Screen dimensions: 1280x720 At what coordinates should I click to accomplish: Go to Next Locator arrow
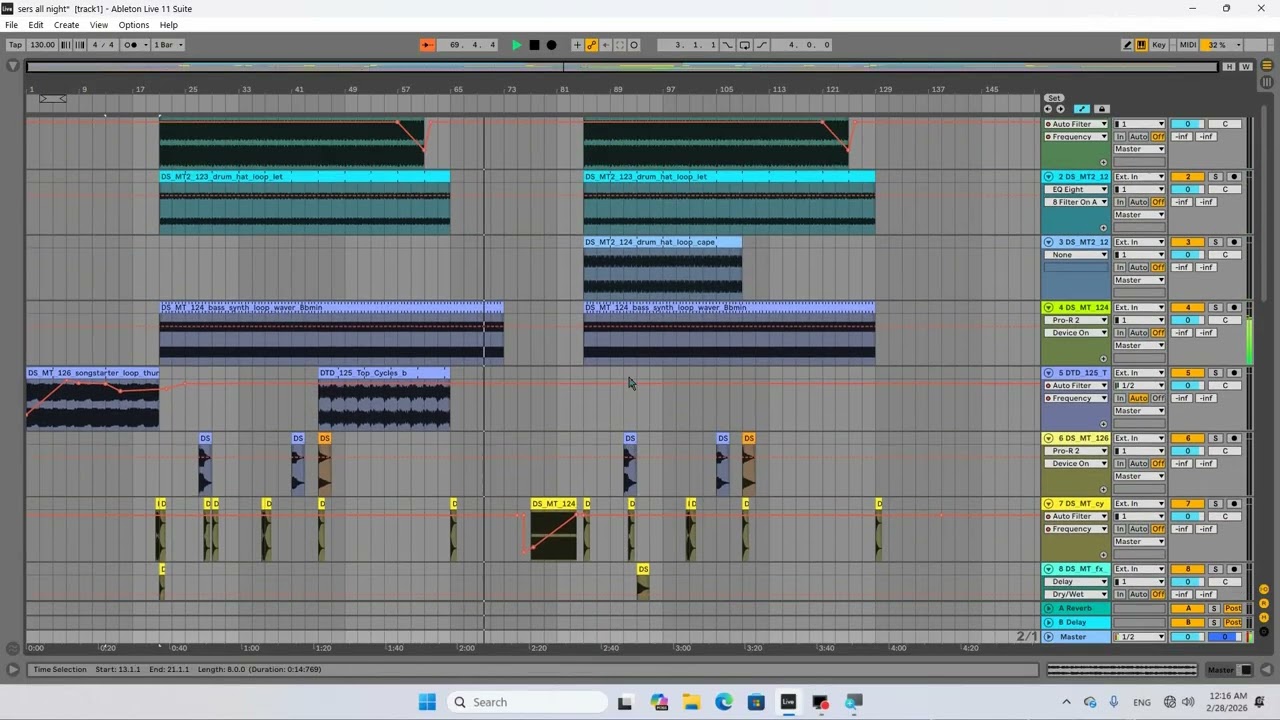[x=1059, y=109]
